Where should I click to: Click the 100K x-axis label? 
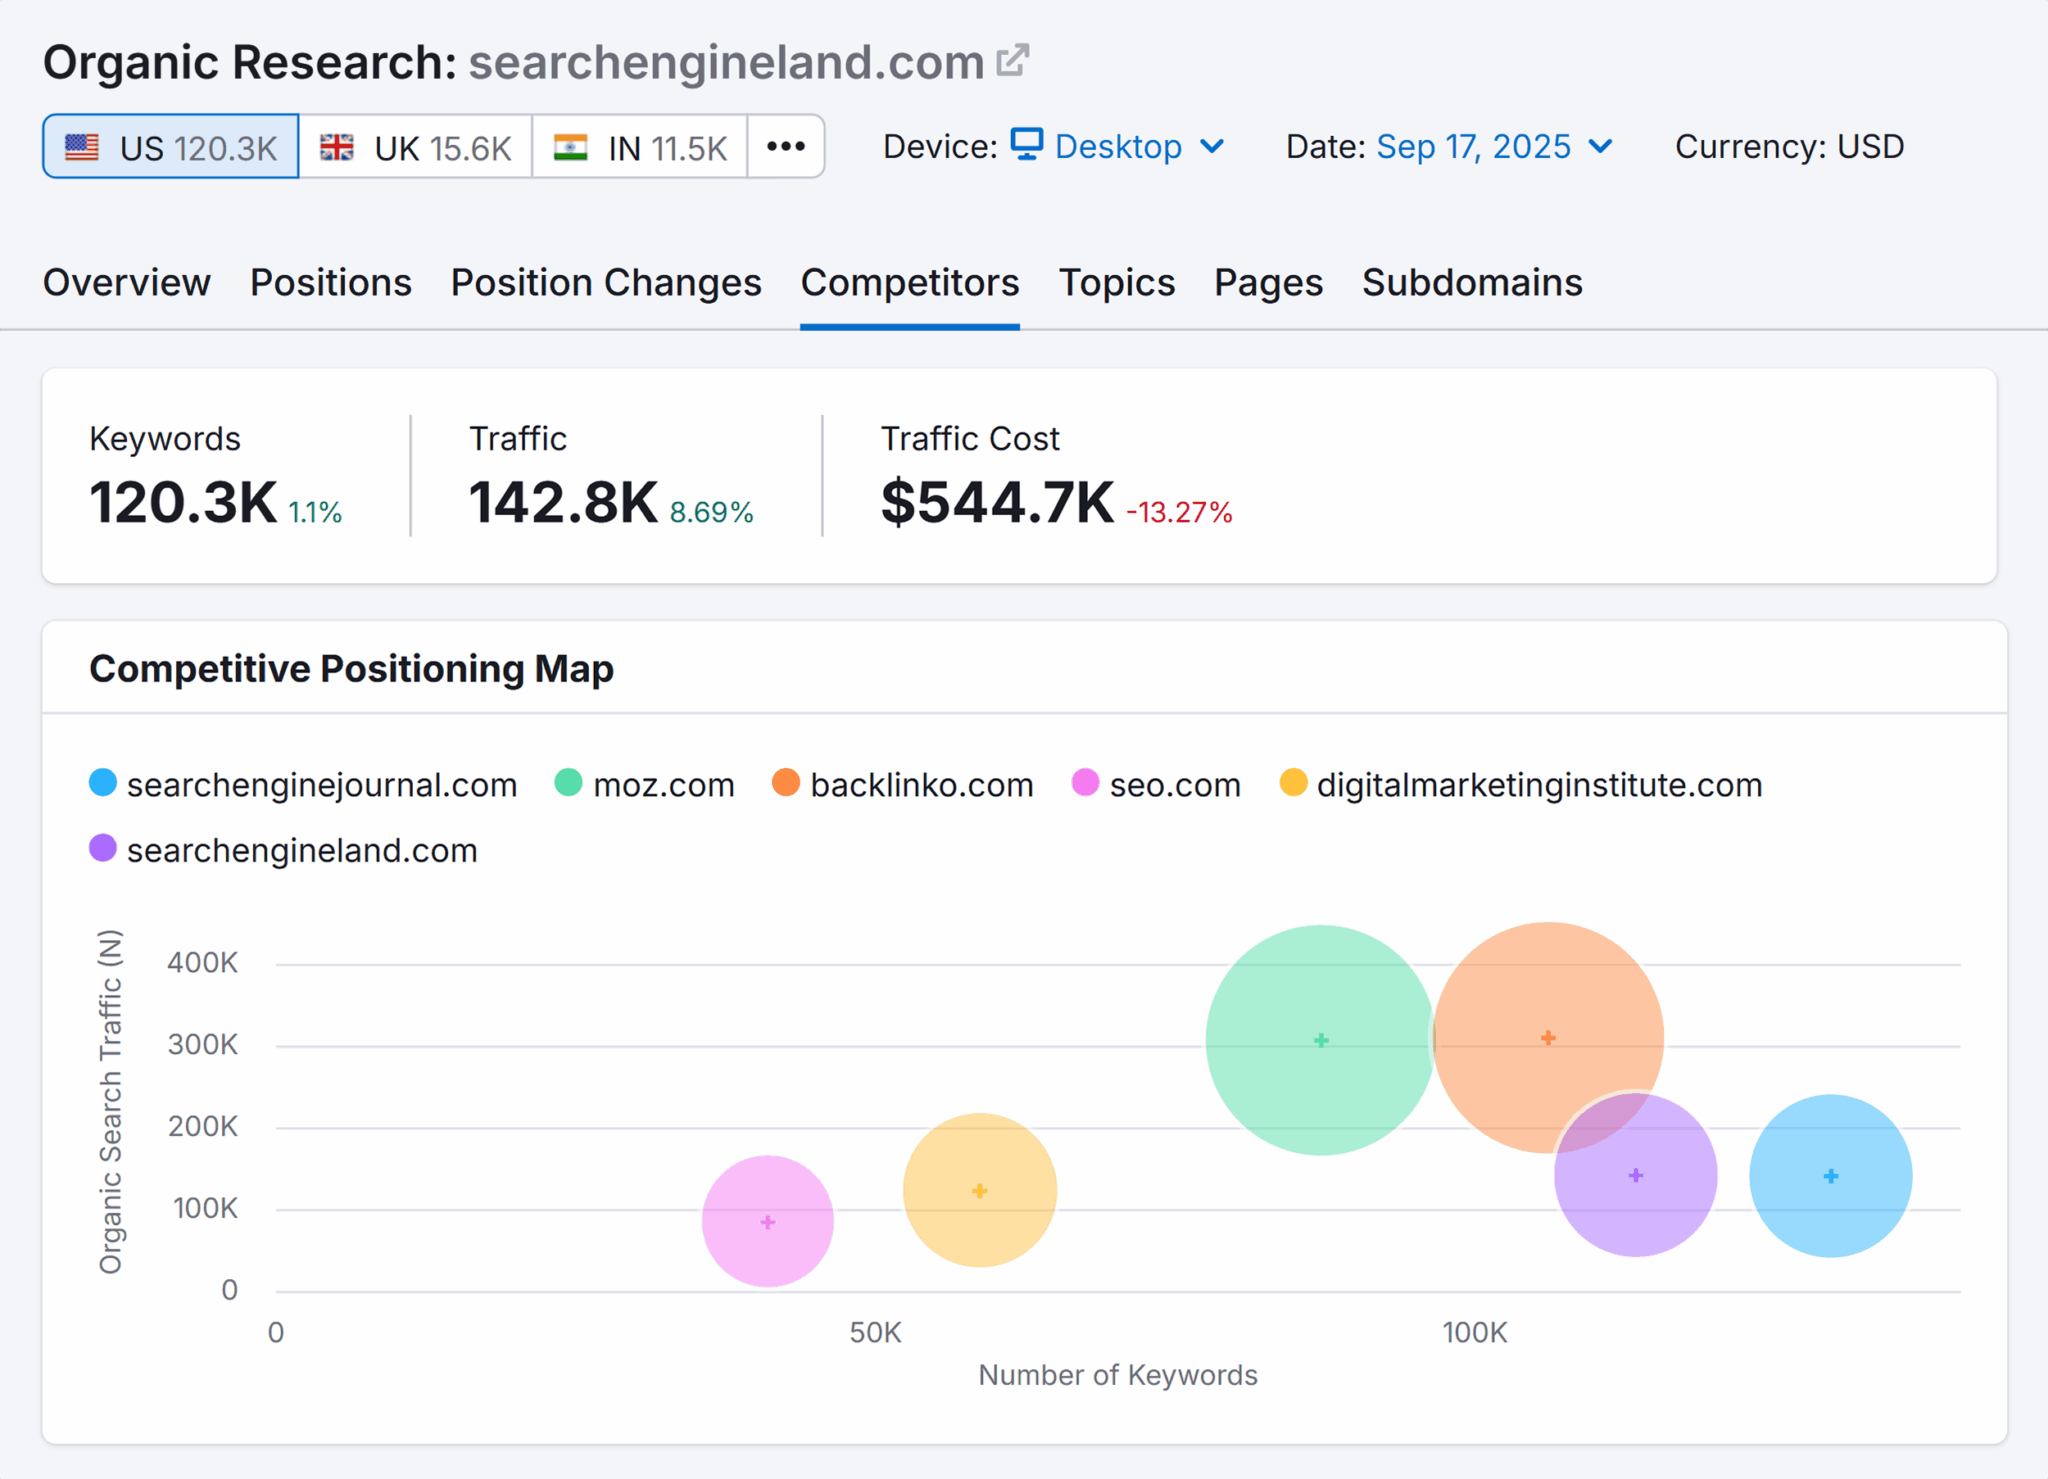point(1474,1332)
